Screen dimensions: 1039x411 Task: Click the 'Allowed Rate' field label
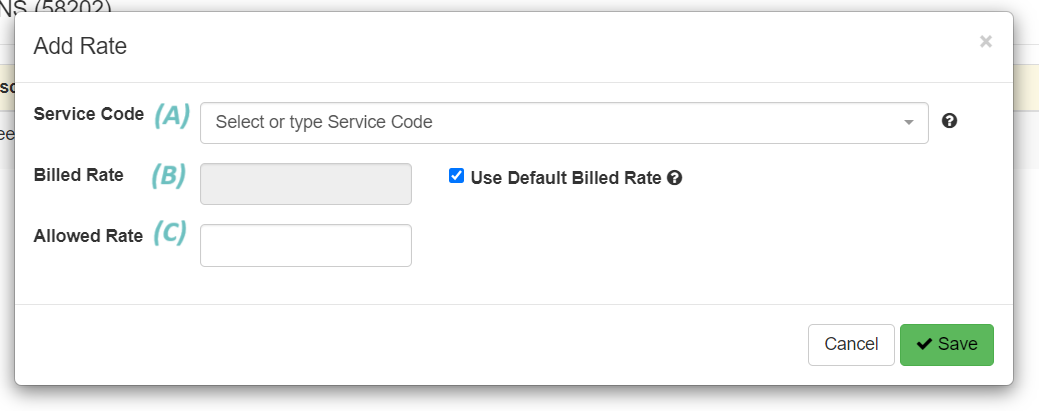click(88, 236)
